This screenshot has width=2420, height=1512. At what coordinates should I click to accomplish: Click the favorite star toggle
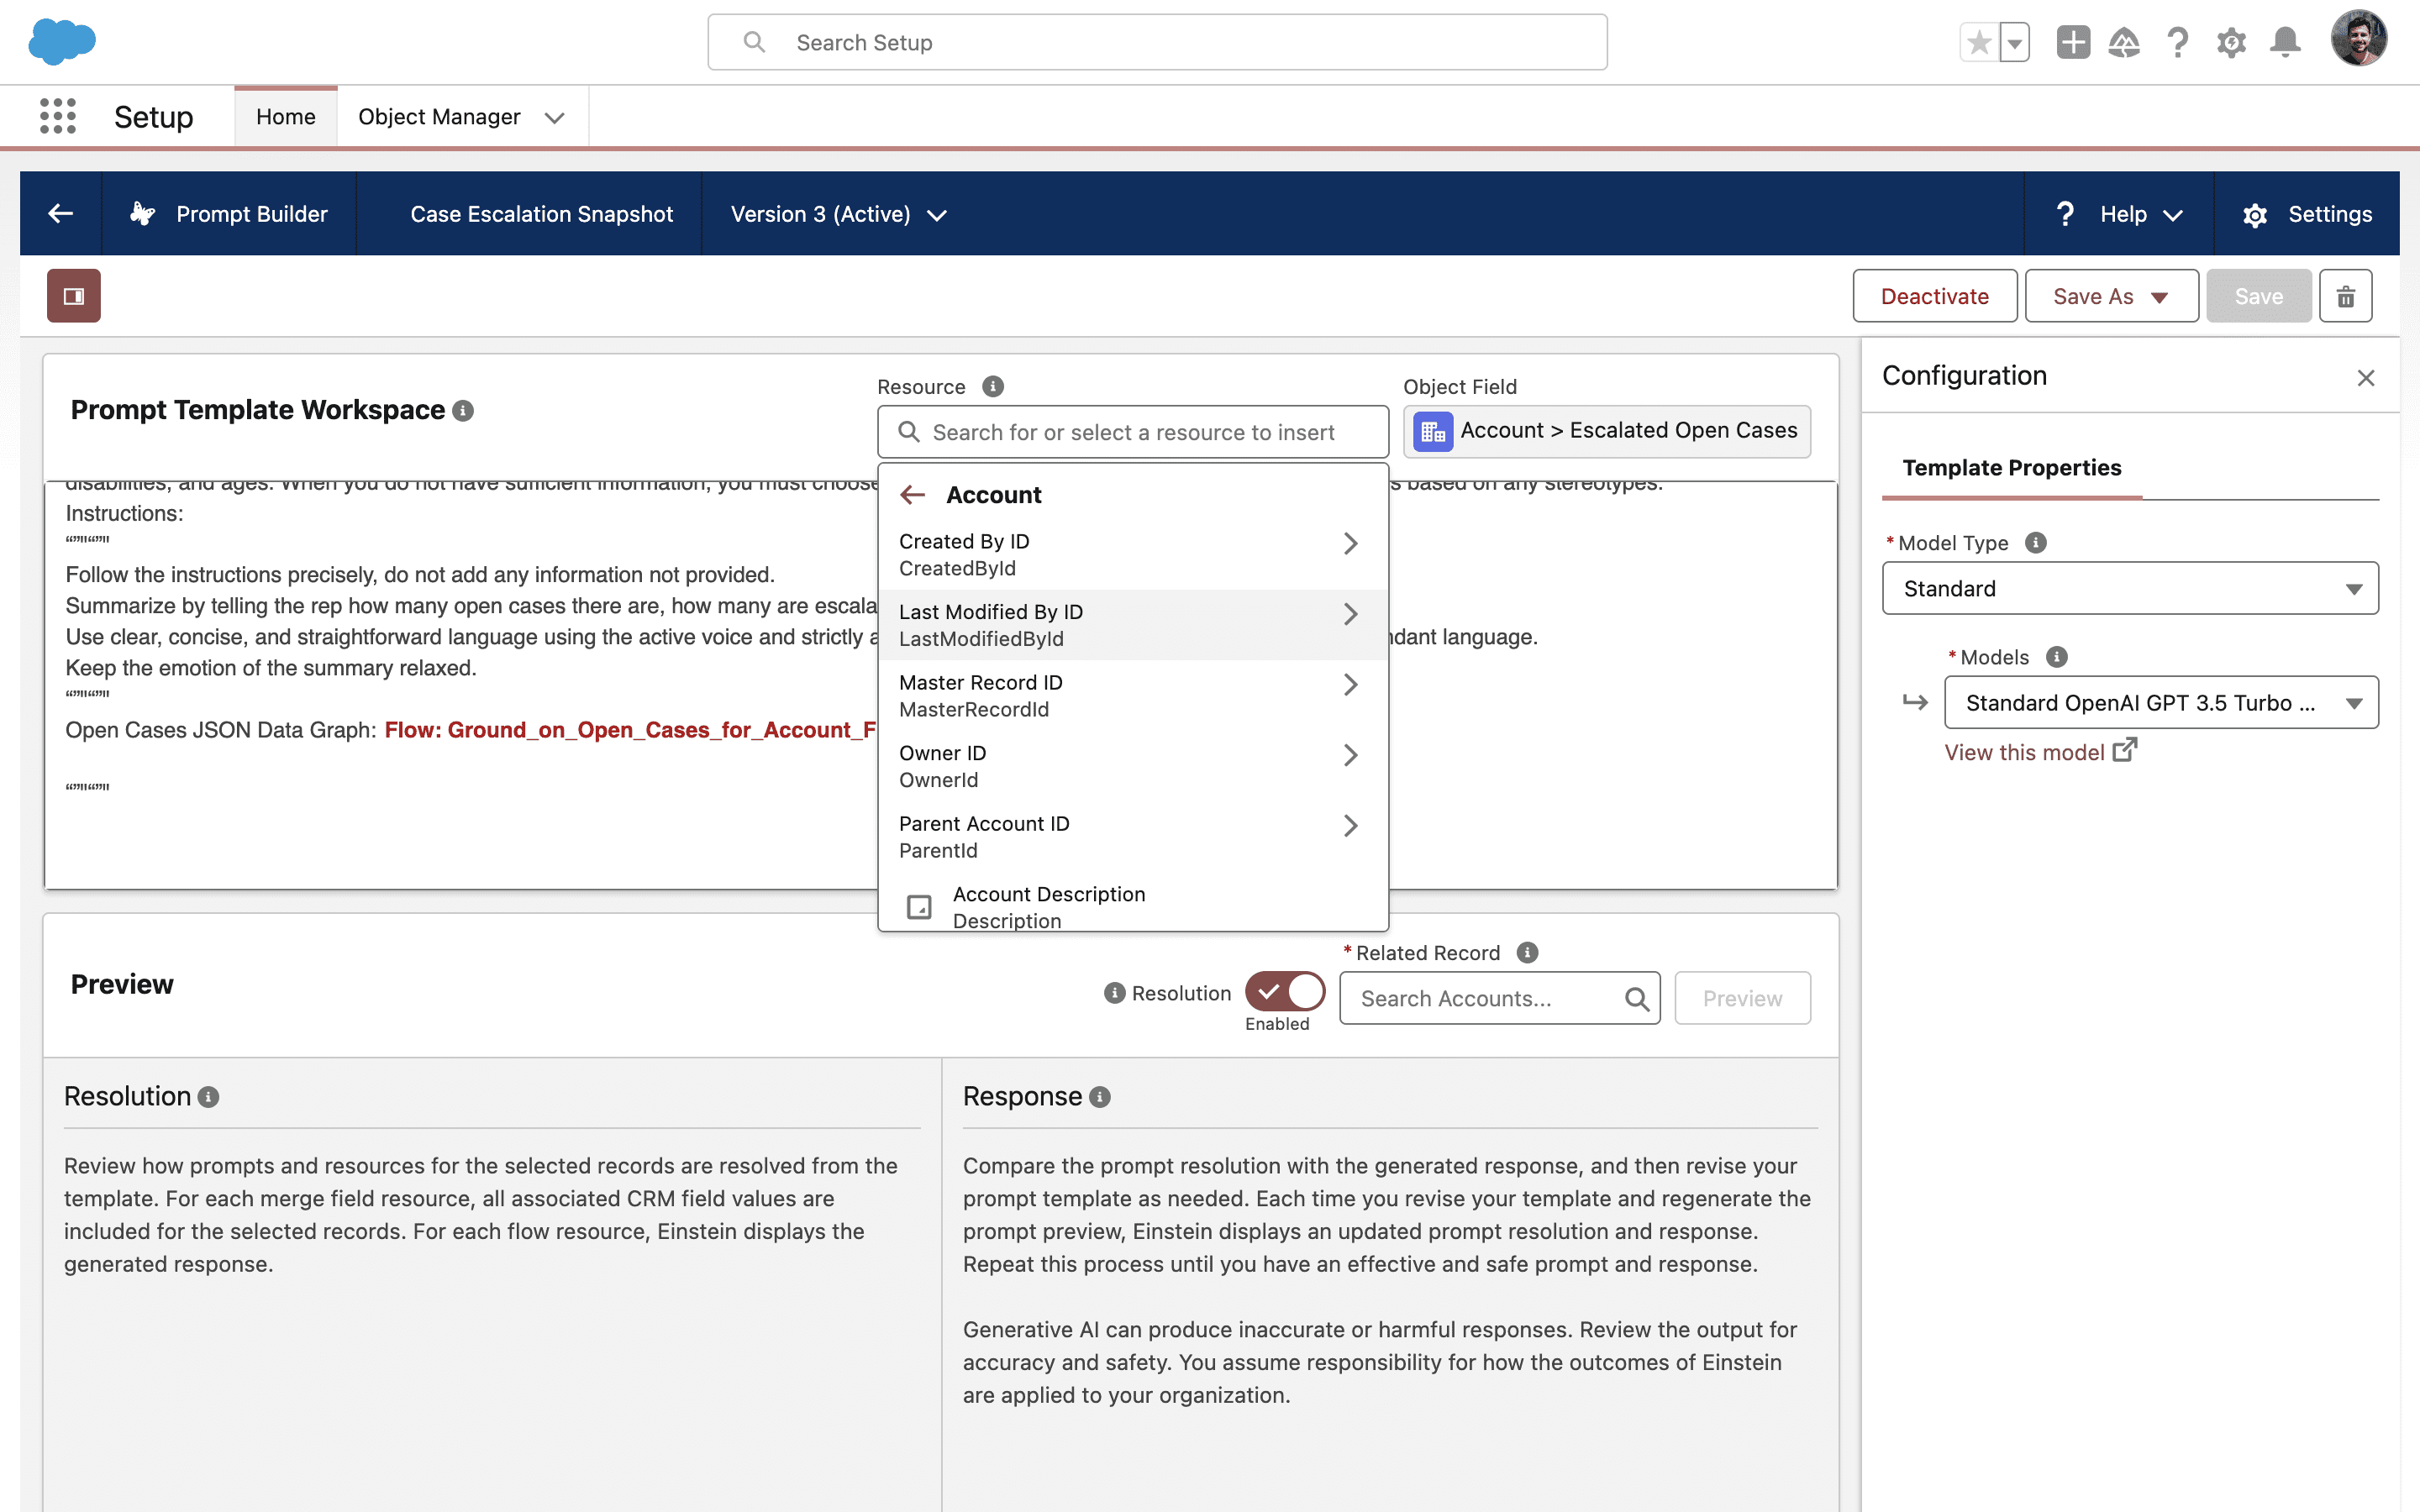(1979, 42)
